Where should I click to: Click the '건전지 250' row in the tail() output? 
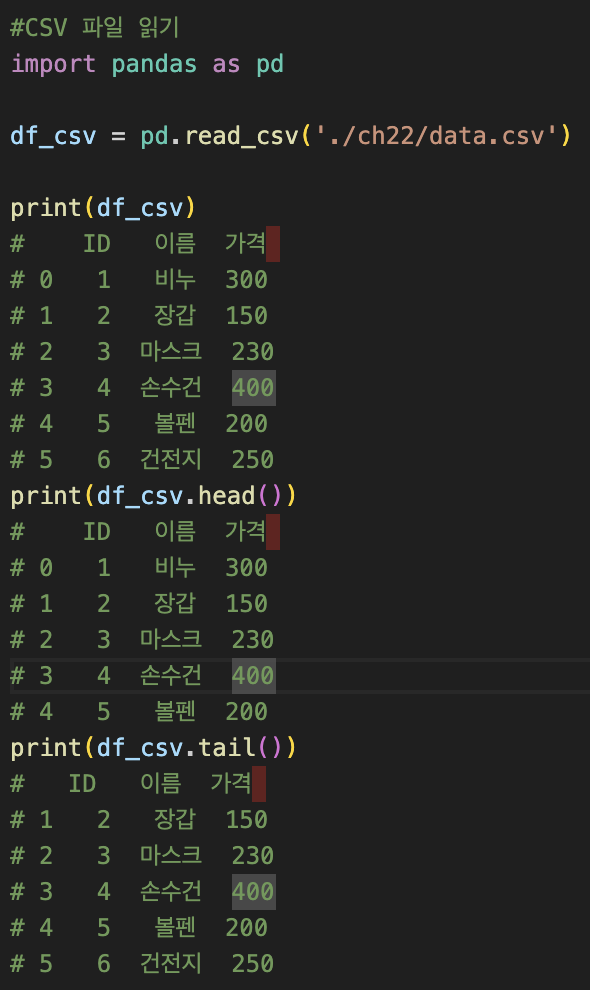tap(143, 963)
